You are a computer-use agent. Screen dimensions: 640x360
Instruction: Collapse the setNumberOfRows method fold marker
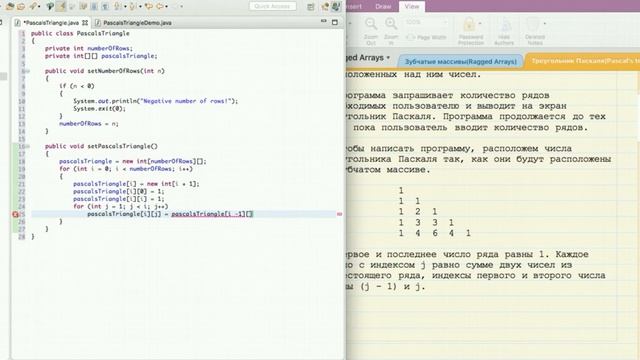[28, 71]
